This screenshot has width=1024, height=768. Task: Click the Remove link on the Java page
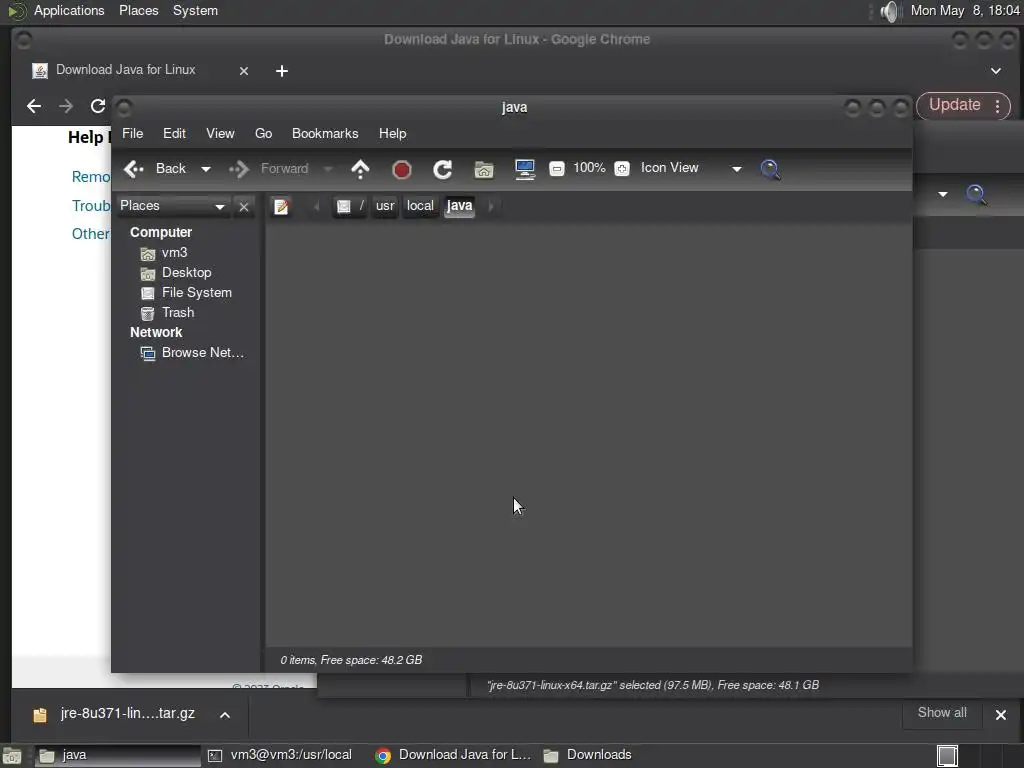(91, 177)
